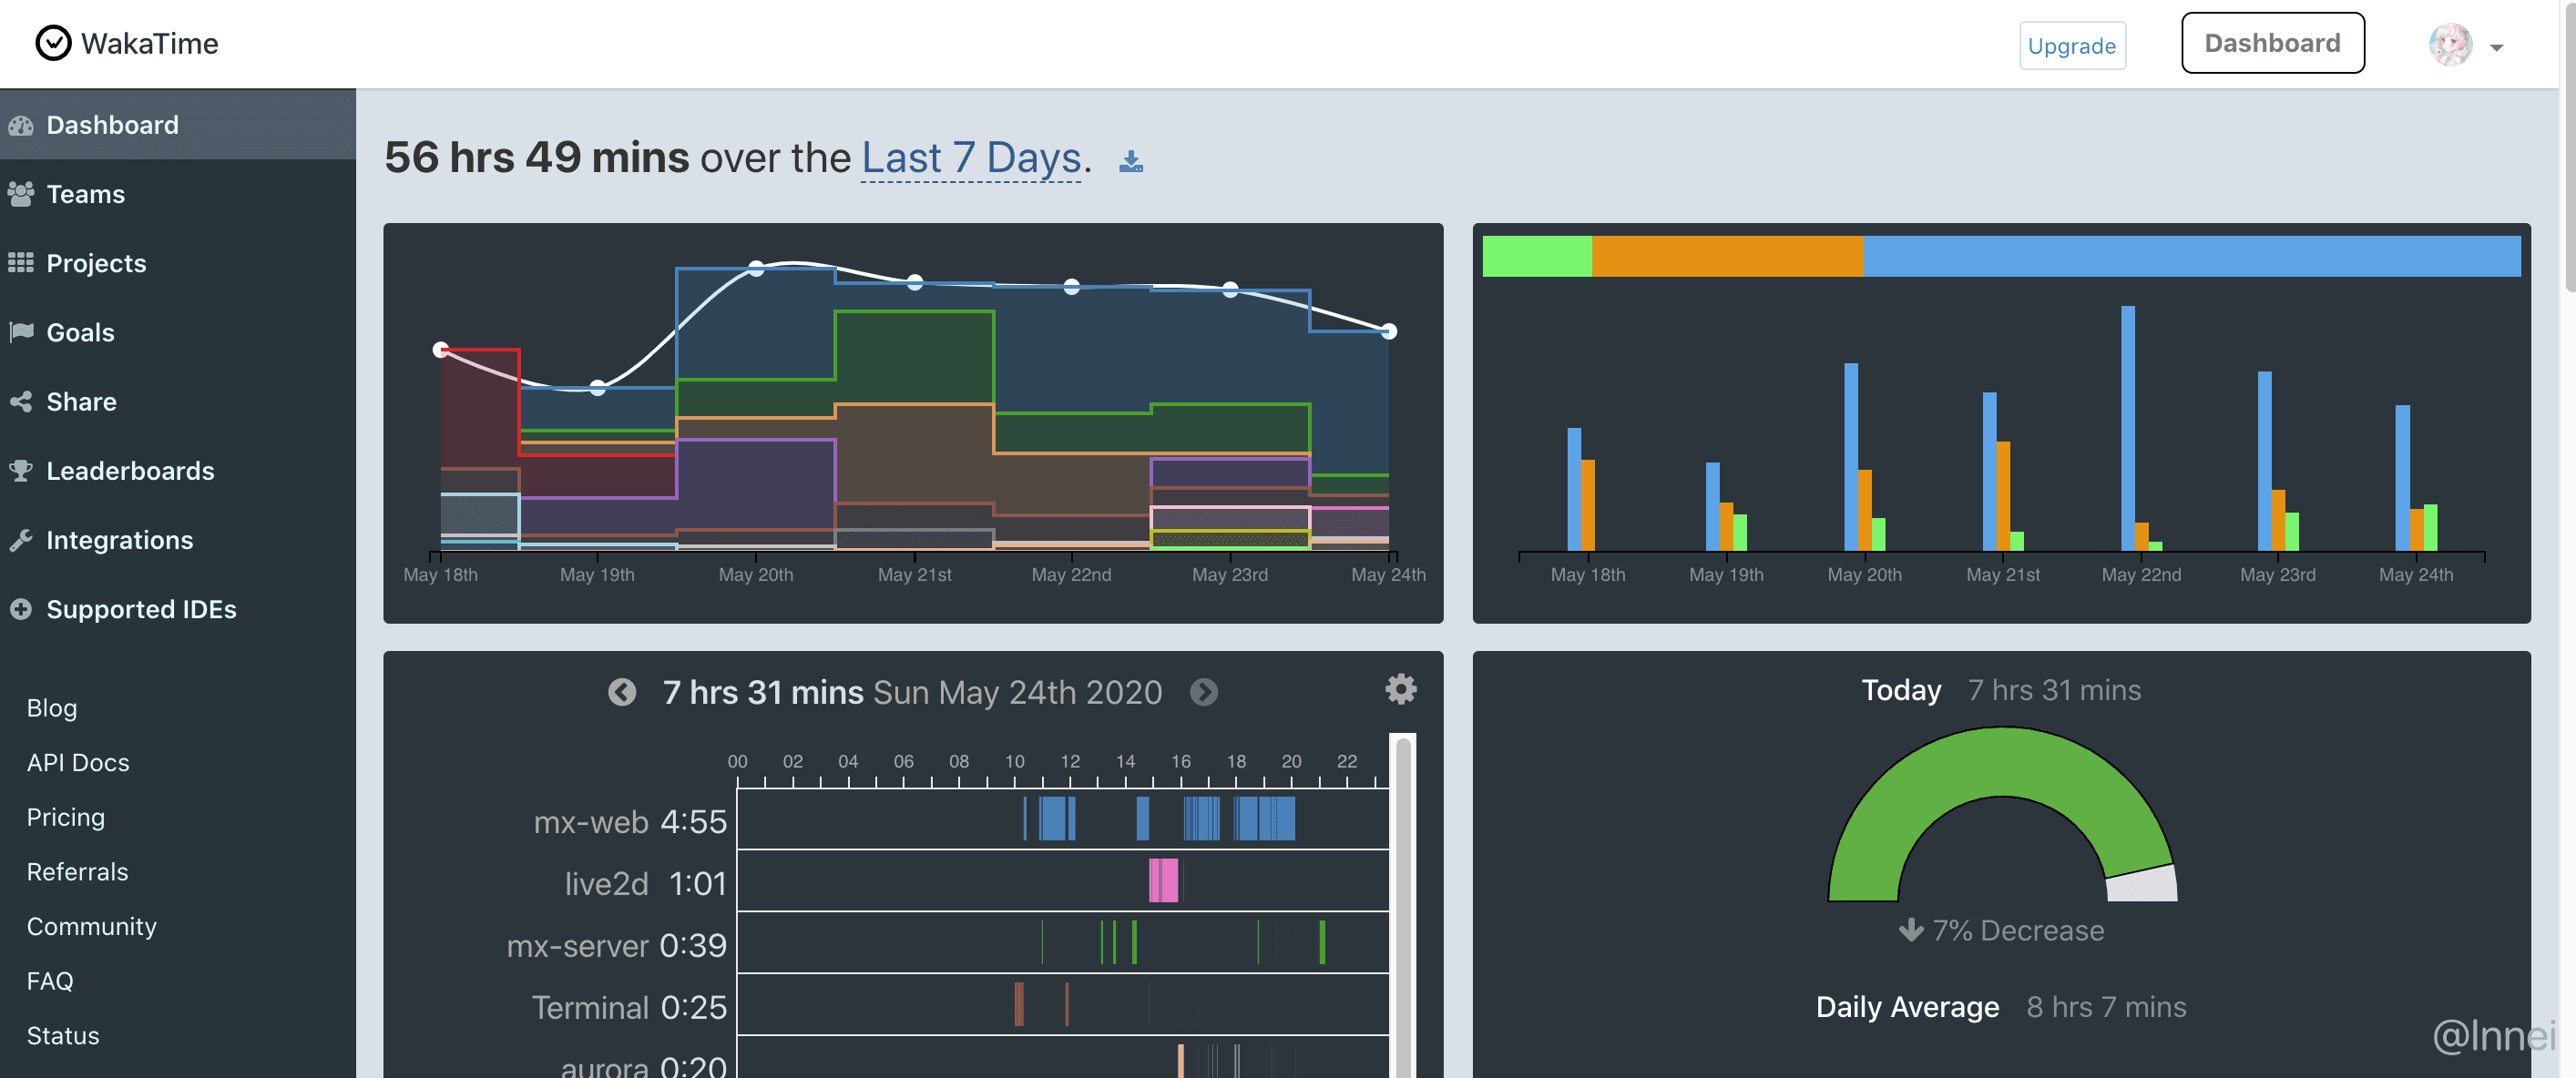This screenshot has height=1078, width=2576.
Task: Click the May 24th point on line chart
Action: click(1389, 331)
